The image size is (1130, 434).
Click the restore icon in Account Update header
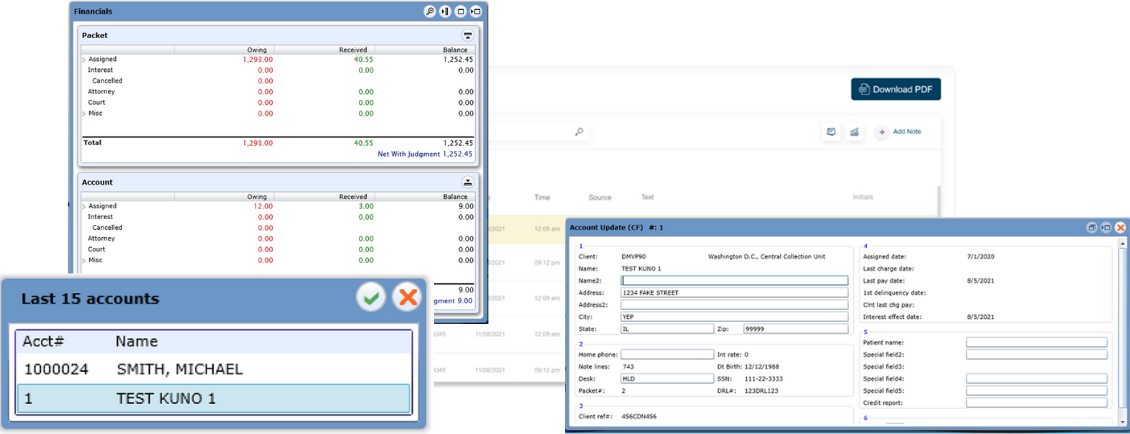click(x=1092, y=228)
